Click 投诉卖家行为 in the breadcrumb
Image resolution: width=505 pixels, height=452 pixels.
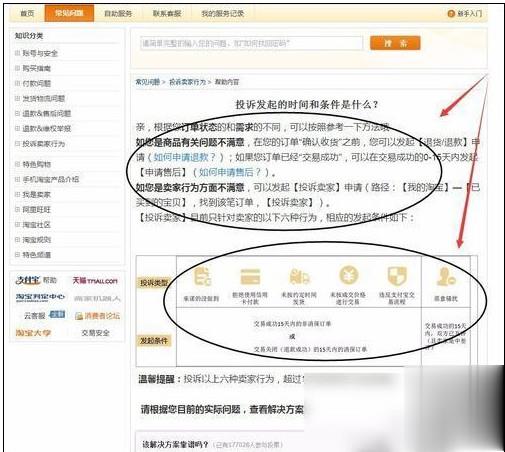[x=188, y=82]
